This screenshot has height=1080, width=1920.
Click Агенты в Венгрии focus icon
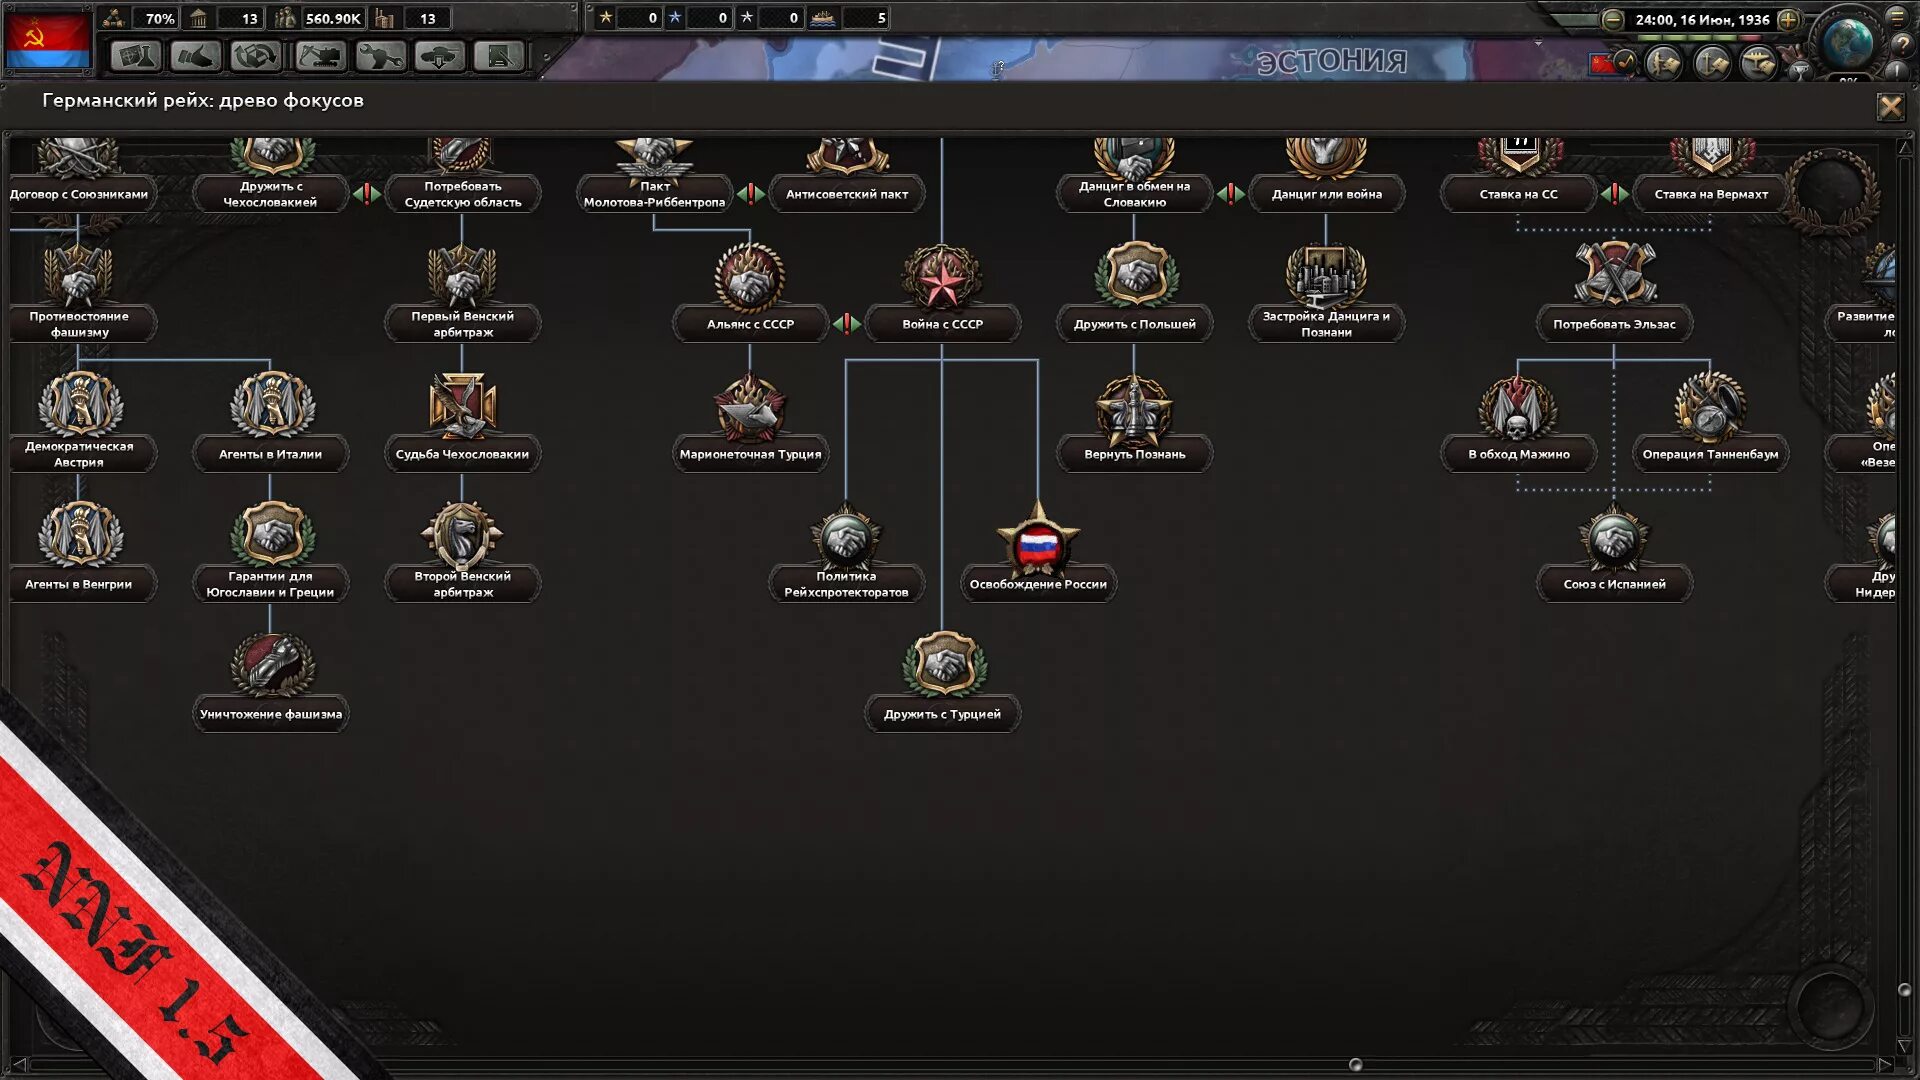point(79,534)
